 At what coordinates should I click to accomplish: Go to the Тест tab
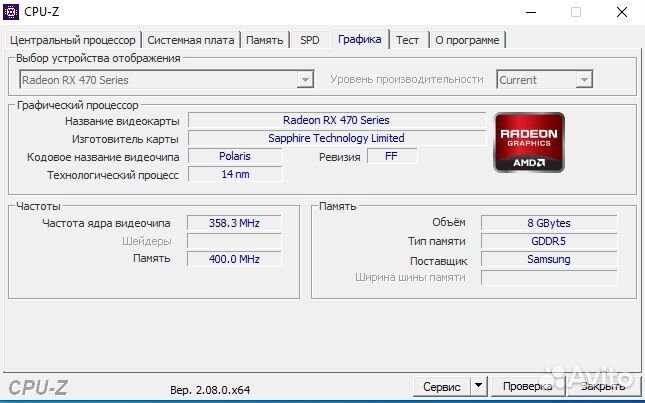pyautogui.click(x=407, y=40)
